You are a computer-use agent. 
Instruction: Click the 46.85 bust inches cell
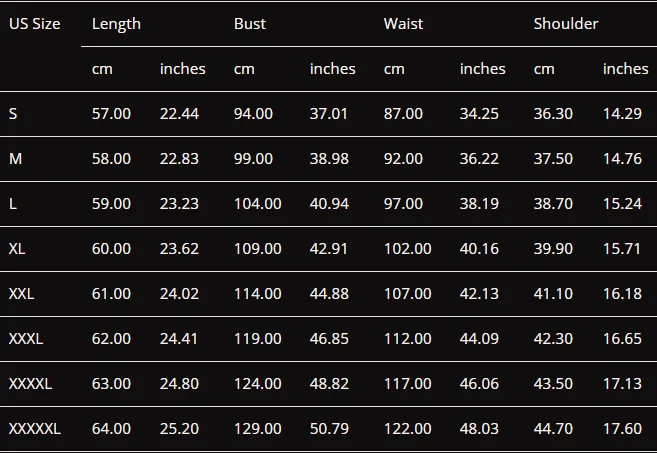[x=329, y=339]
